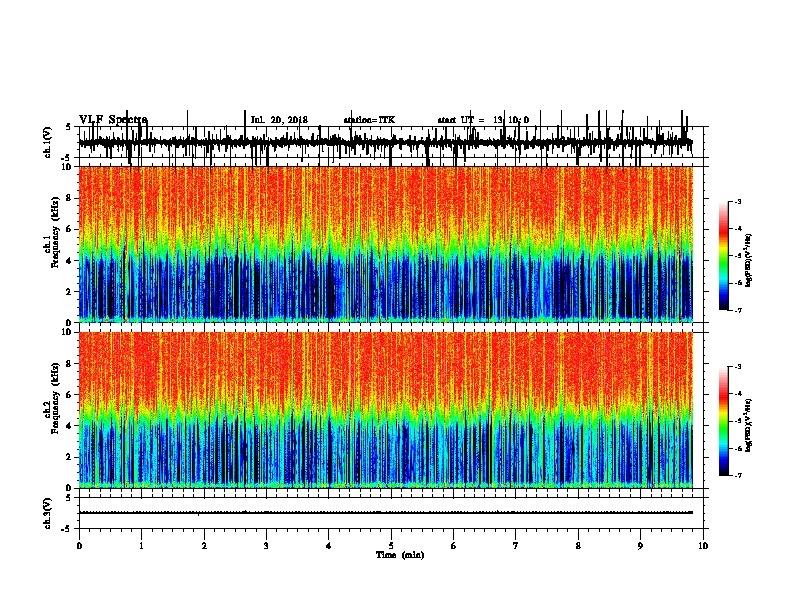Click the time axis tick label "10" under ch.3
The width and height of the screenshot is (792, 612).
703,546
